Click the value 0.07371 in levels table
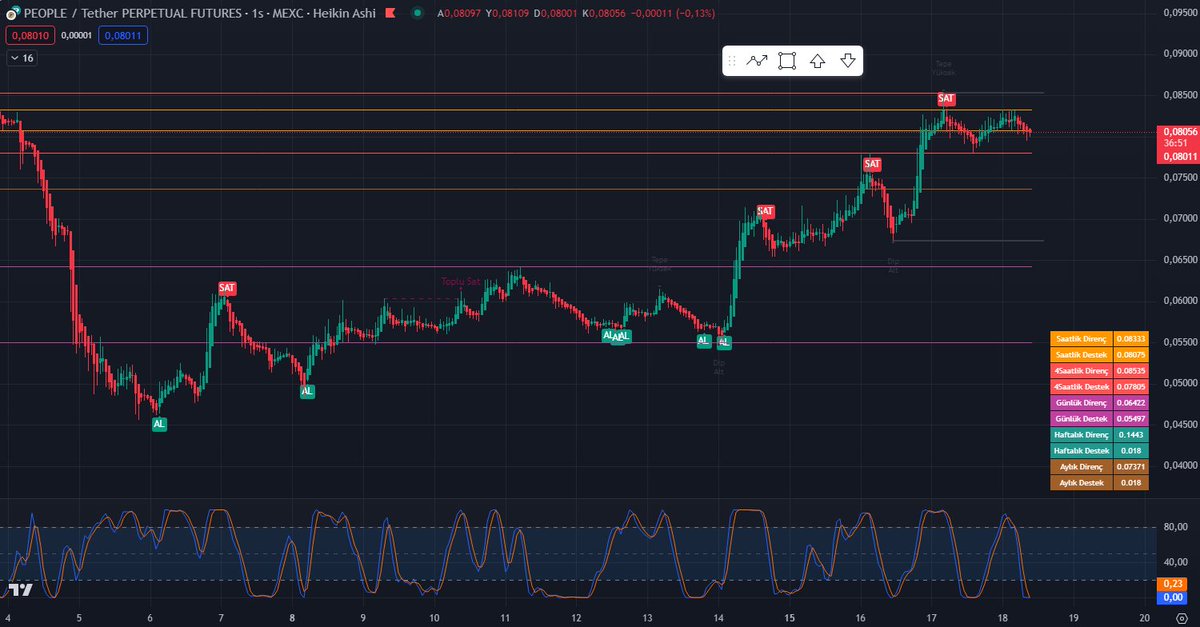Screen dimensions: 1200x627 (x=1131, y=466)
